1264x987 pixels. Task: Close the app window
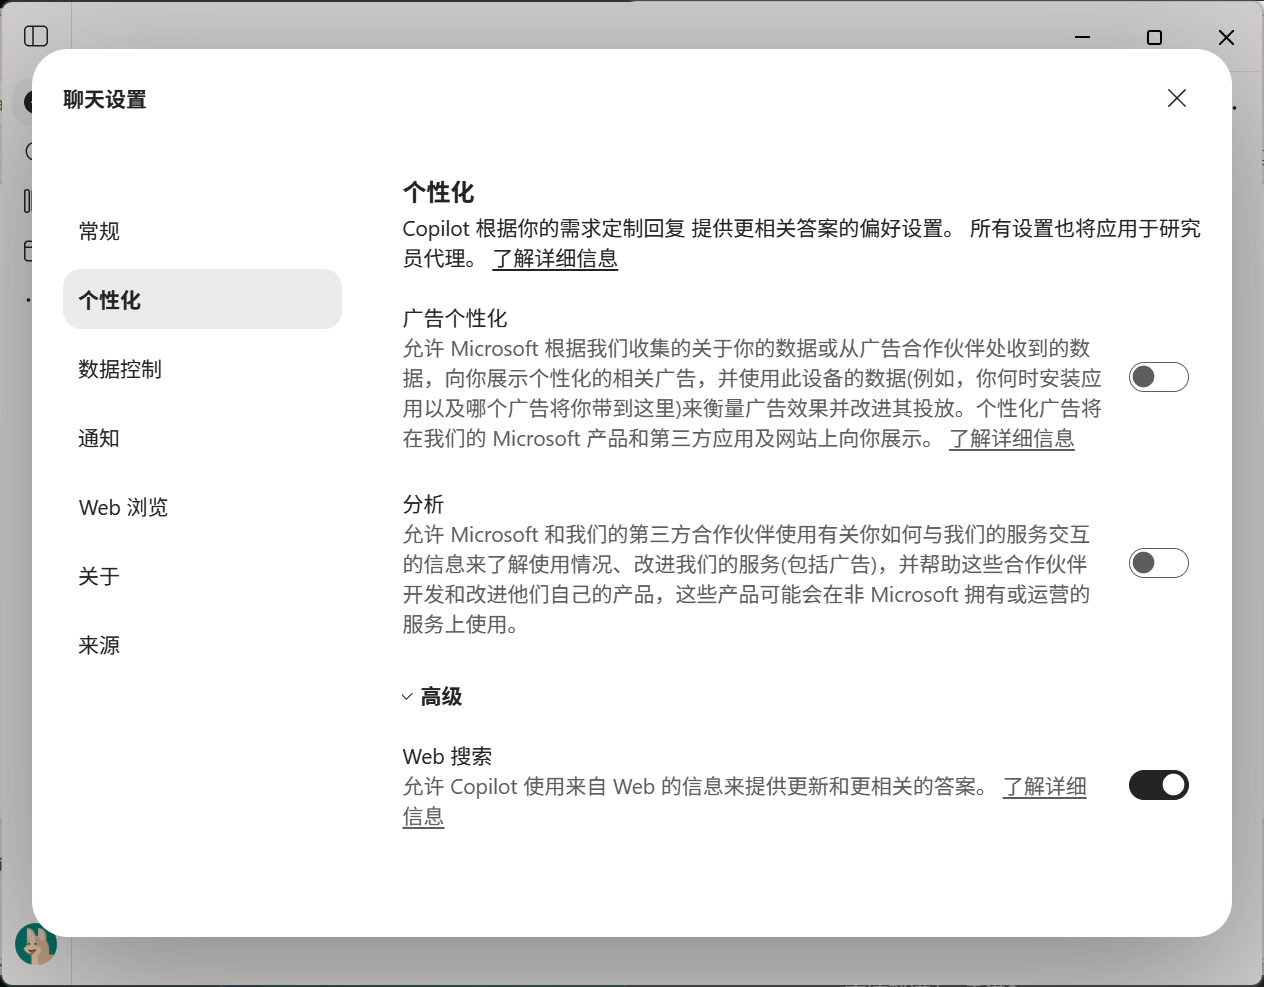click(x=1226, y=37)
